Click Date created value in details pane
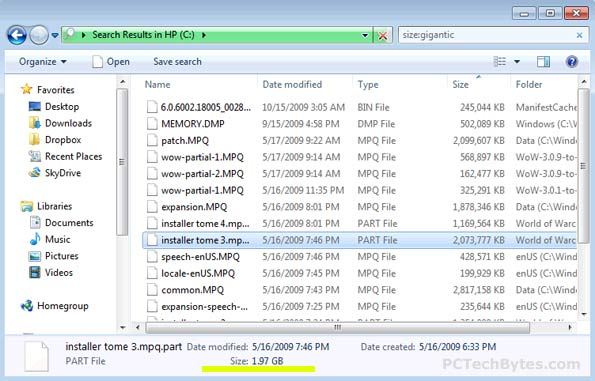This screenshot has height=381, width=595. click(x=457, y=347)
